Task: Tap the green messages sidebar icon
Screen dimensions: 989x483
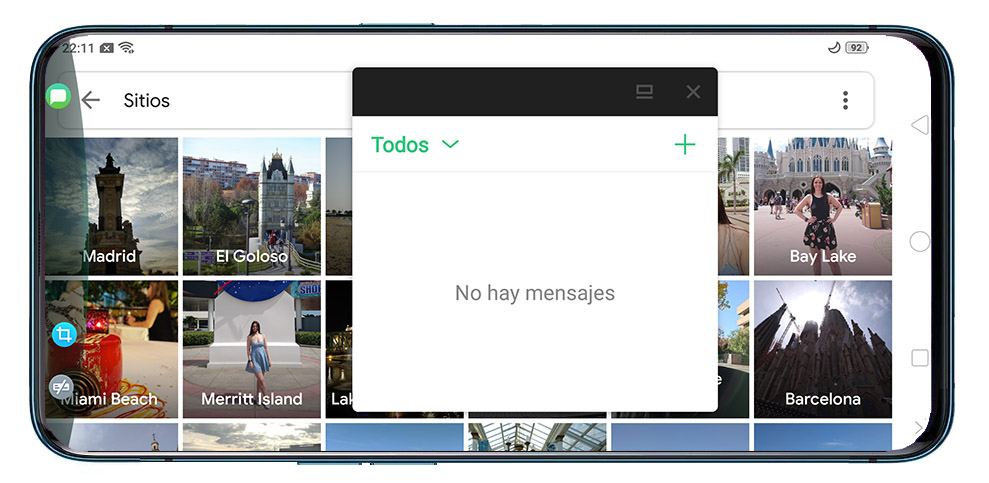Action: tap(58, 96)
